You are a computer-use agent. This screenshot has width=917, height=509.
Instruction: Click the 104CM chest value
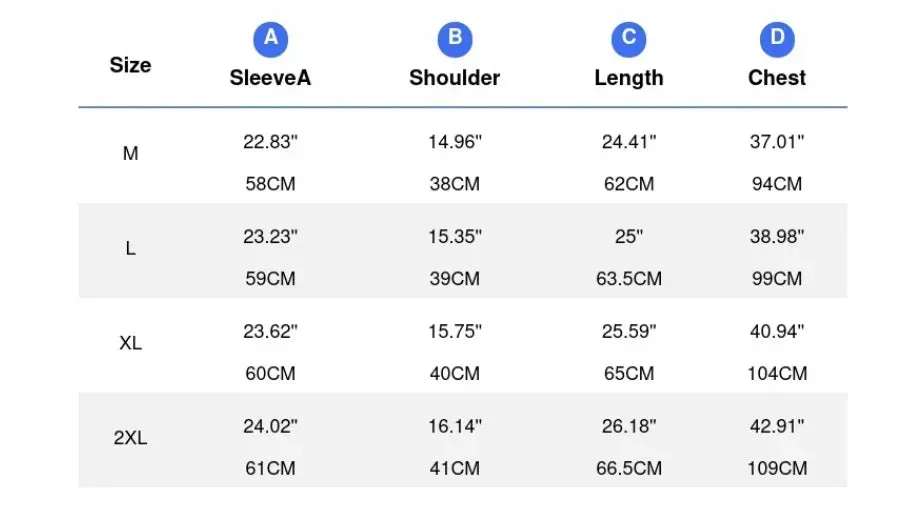pos(777,374)
